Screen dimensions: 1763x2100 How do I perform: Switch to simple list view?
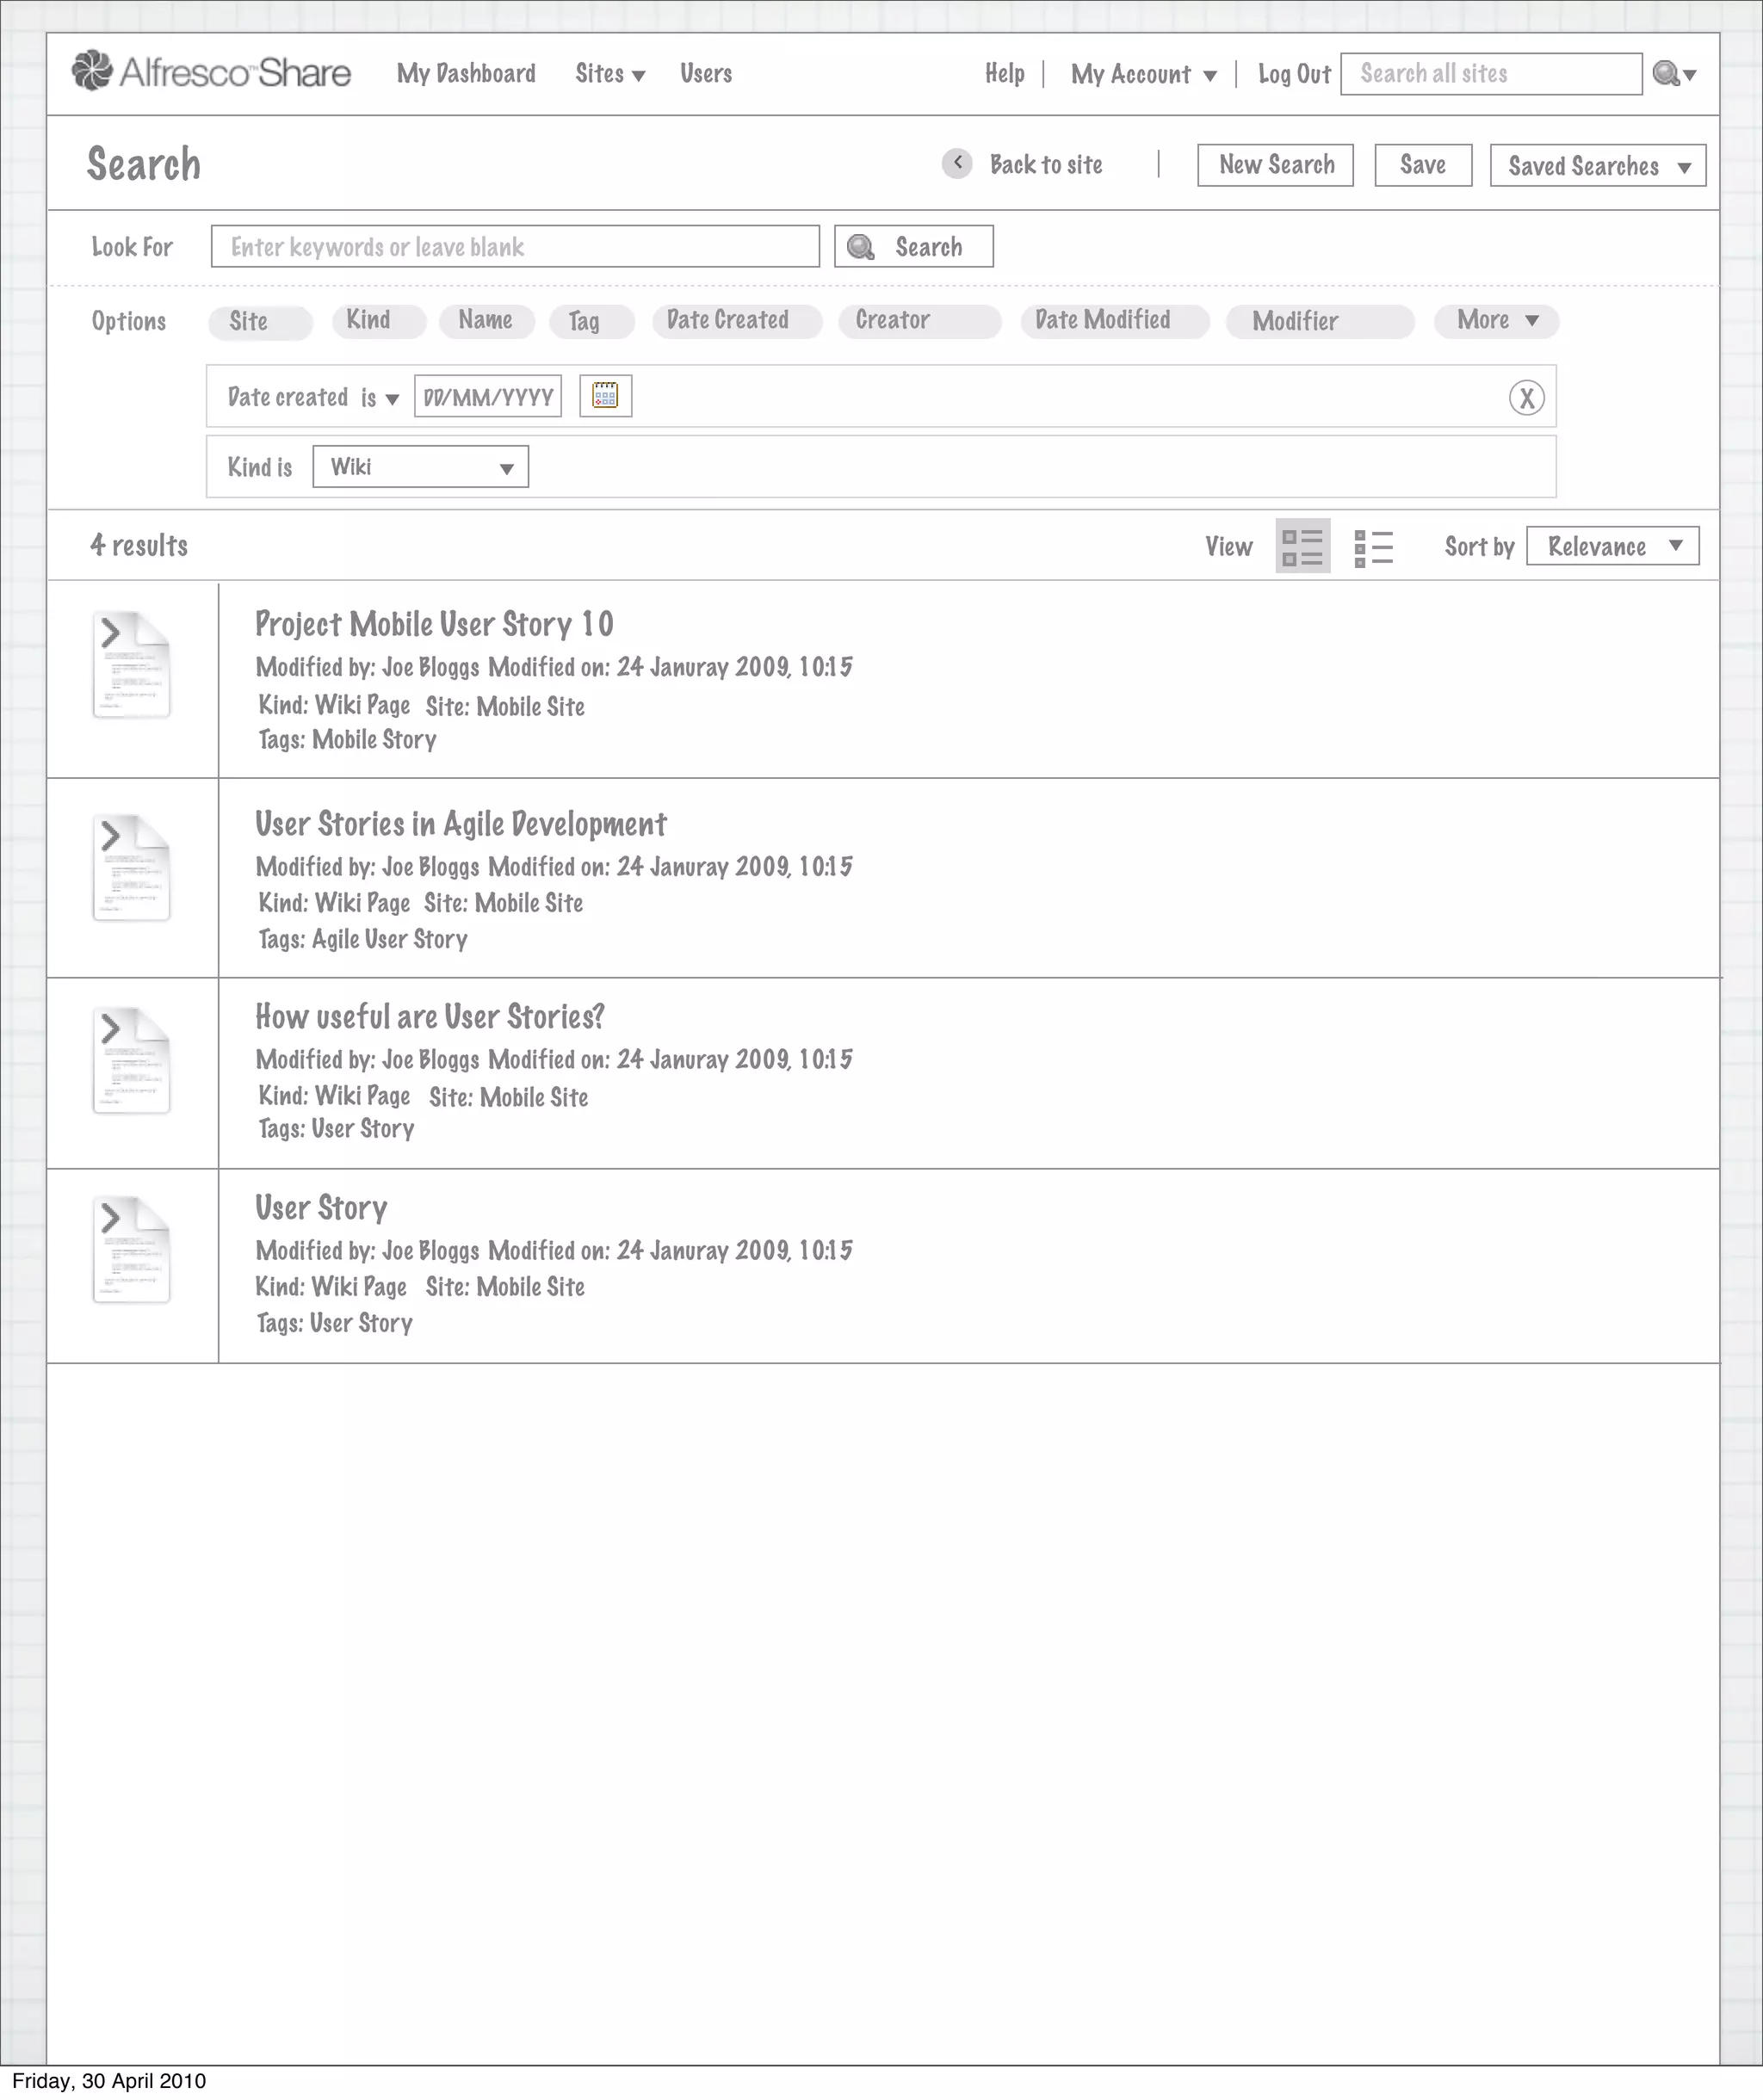click(x=1373, y=547)
